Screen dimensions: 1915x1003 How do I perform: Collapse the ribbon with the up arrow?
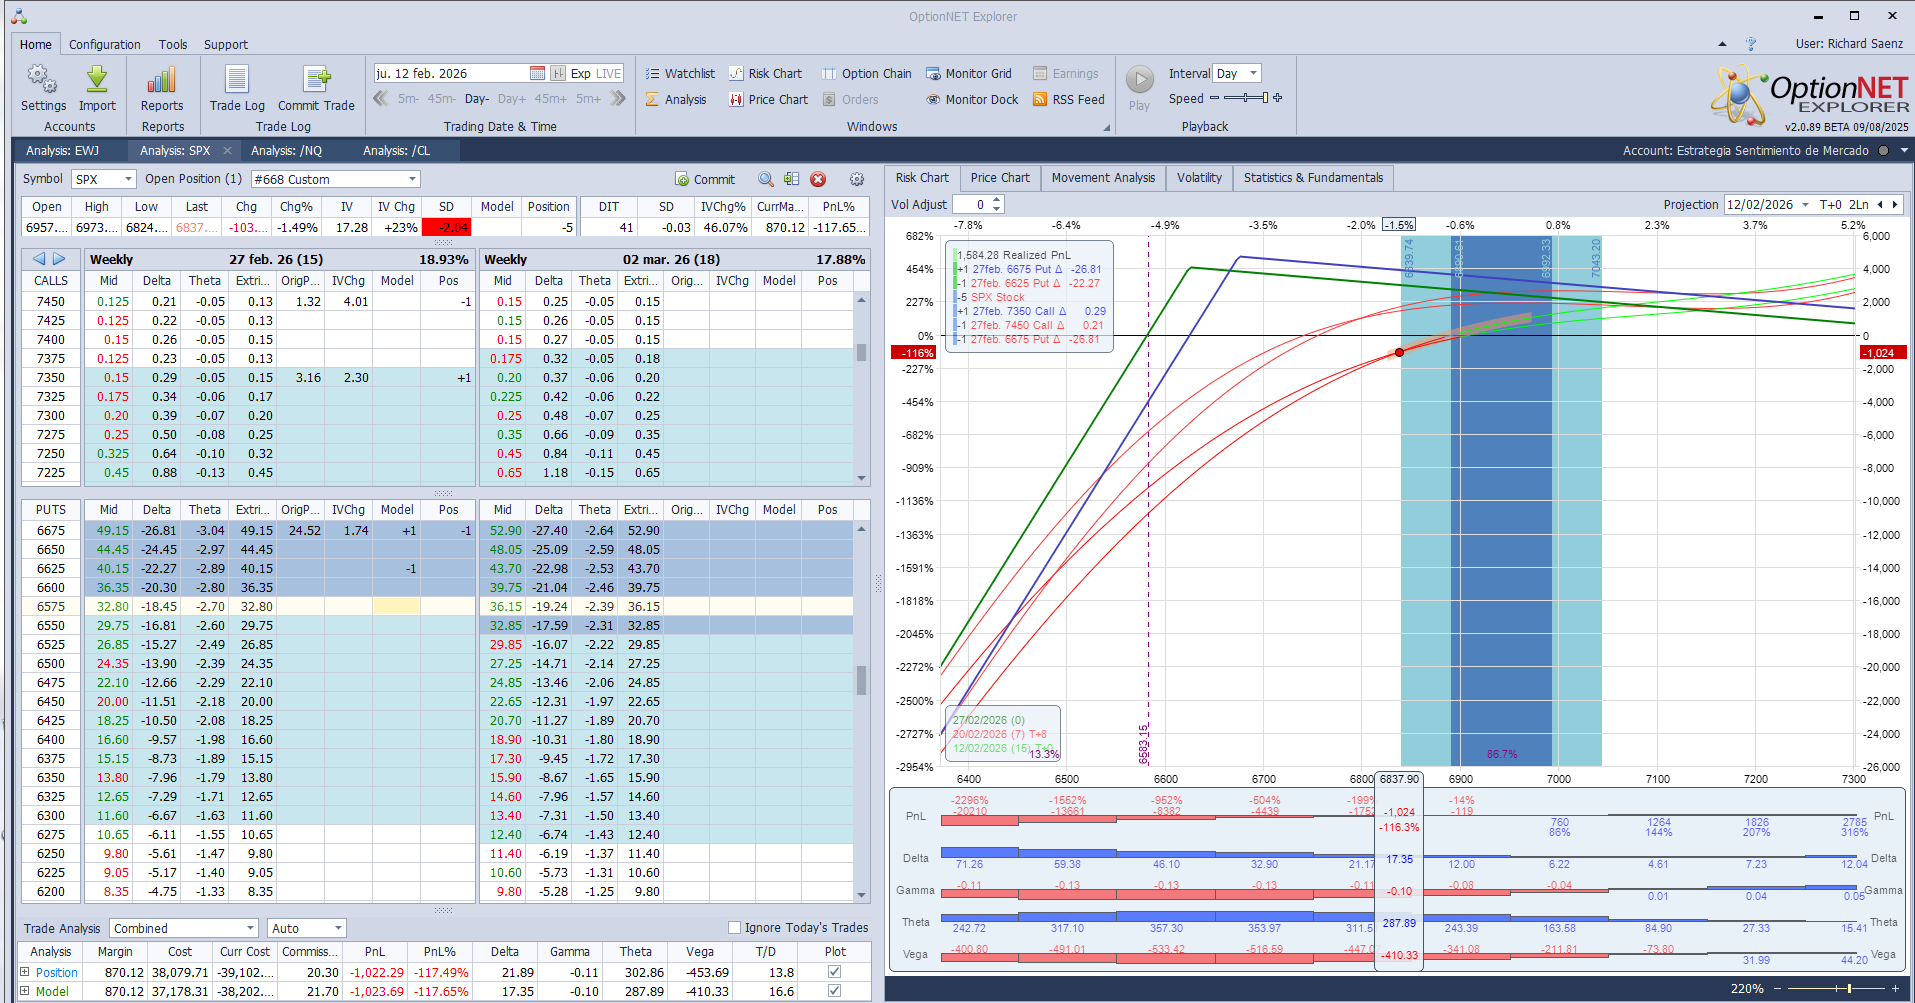point(1722,44)
